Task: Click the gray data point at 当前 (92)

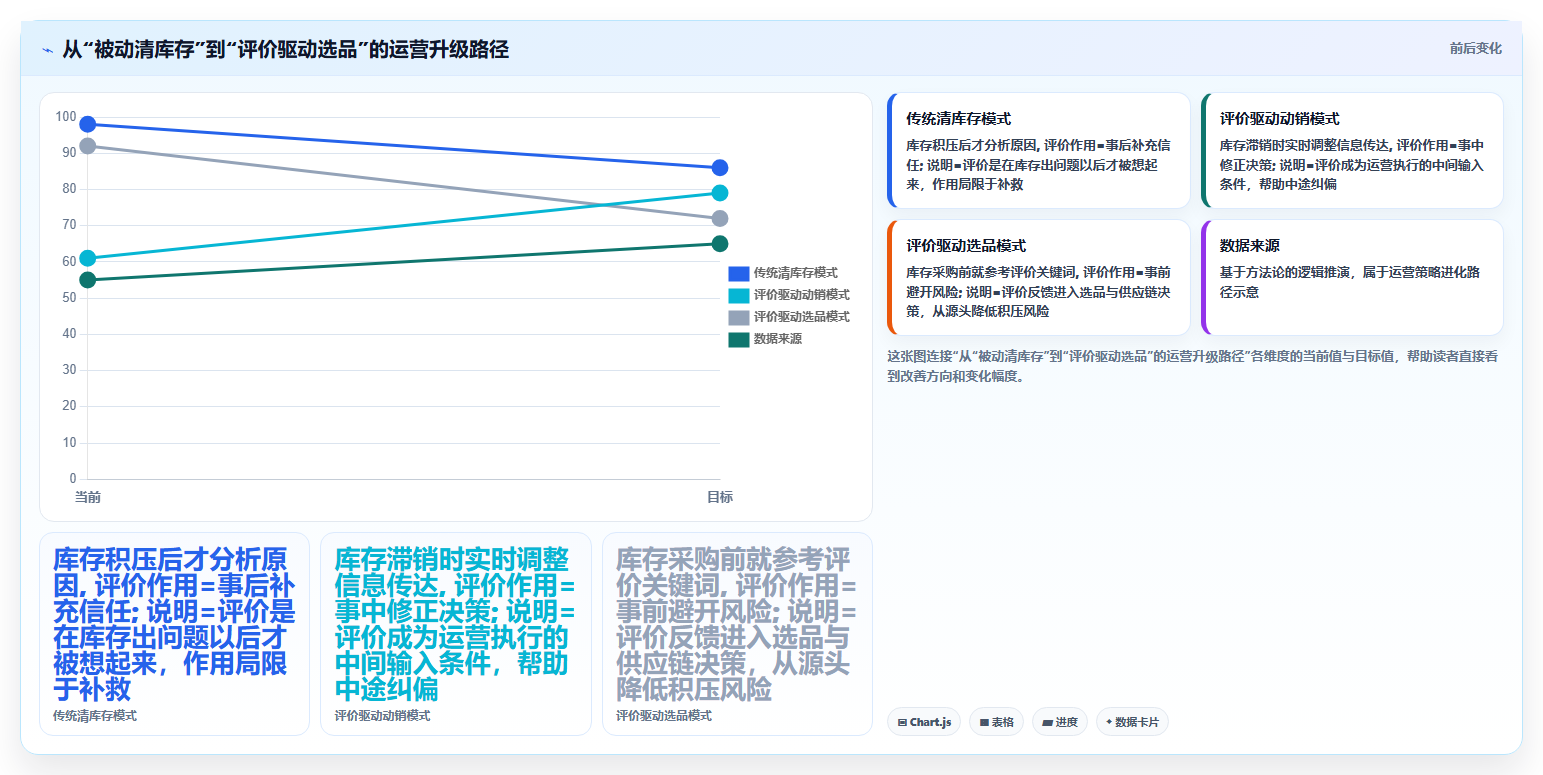Action: coord(88,146)
